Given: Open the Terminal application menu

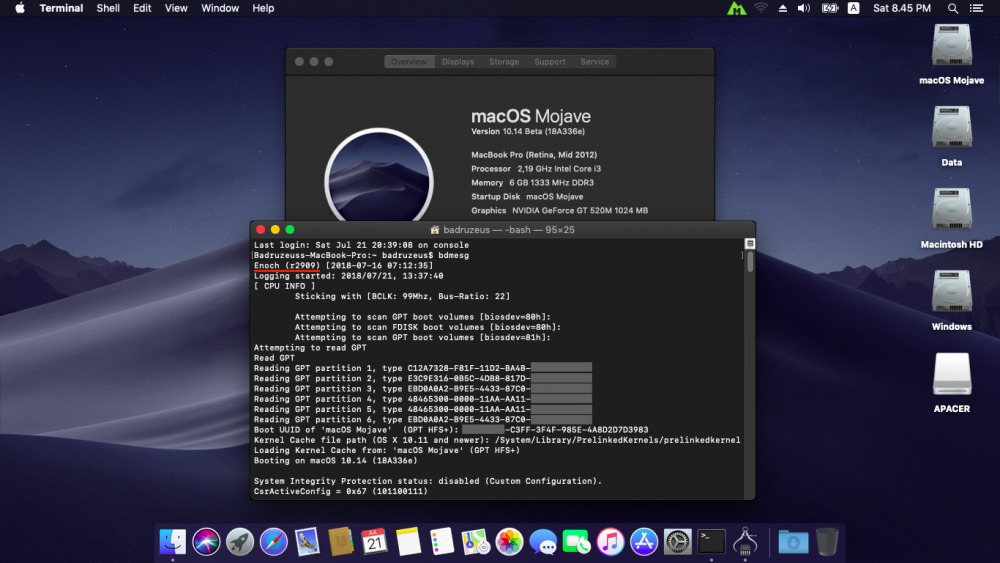Looking at the screenshot, I should pos(61,8).
